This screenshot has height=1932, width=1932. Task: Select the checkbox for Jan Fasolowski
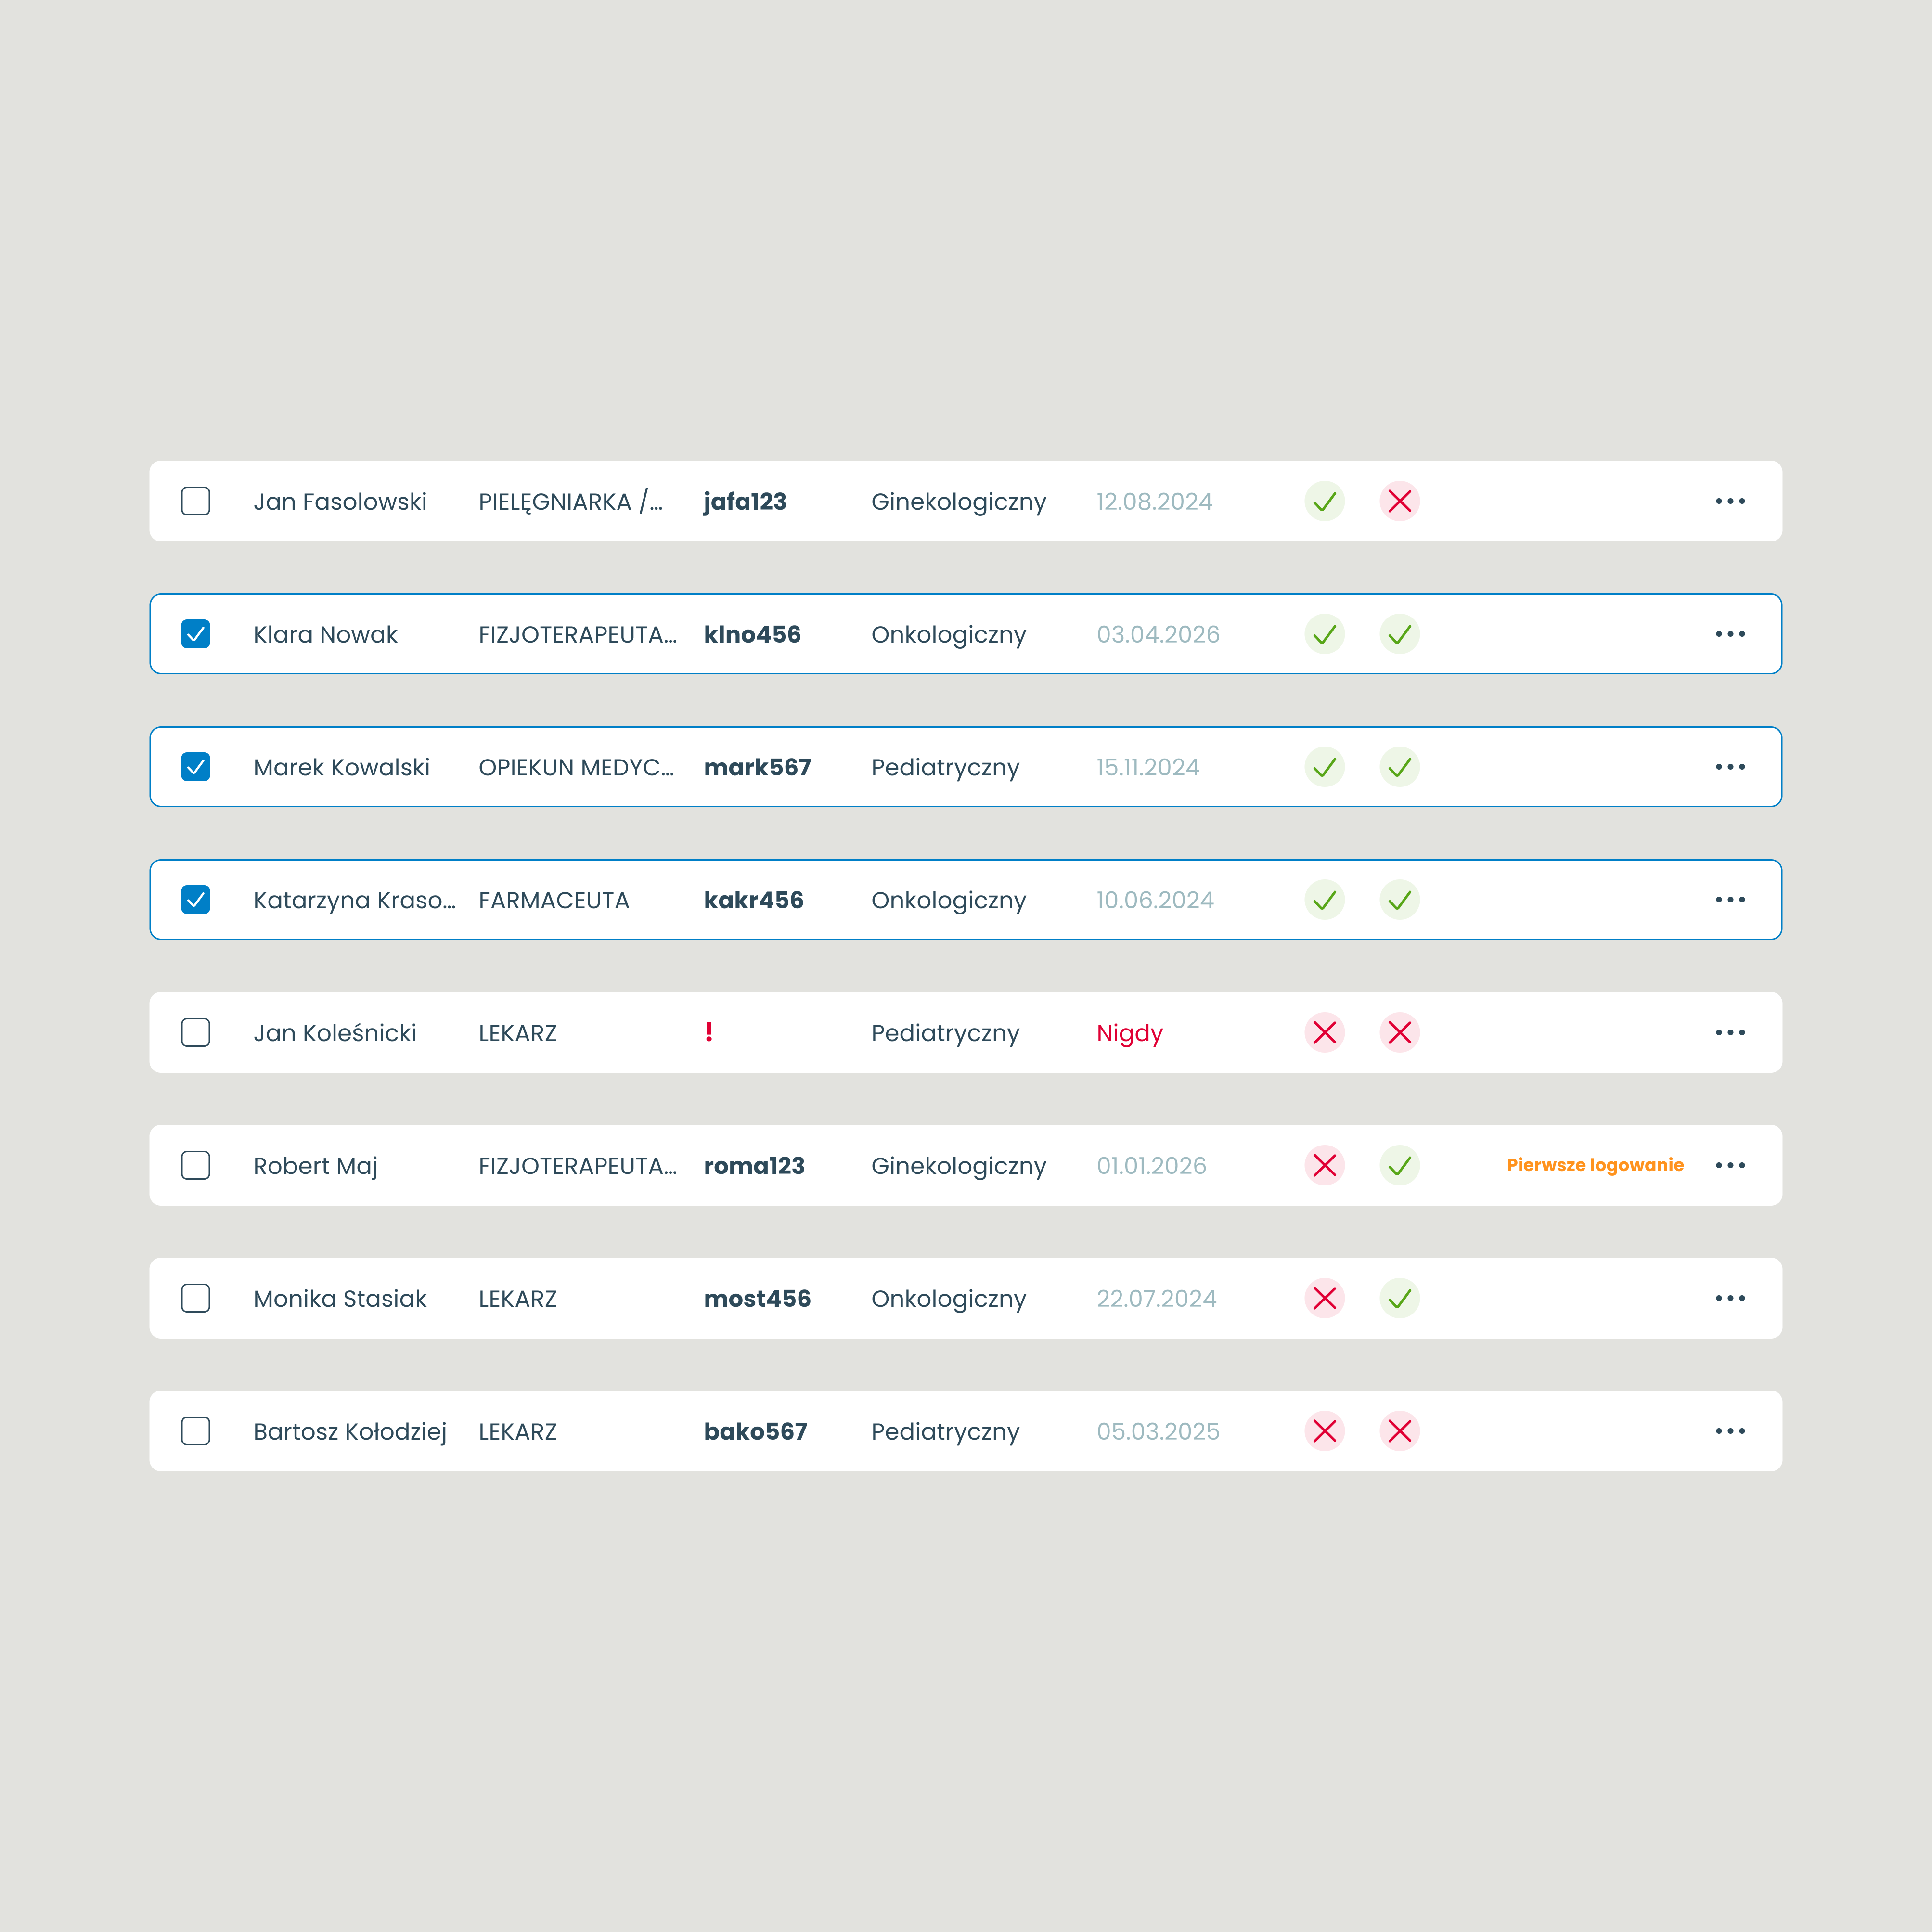pos(196,501)
